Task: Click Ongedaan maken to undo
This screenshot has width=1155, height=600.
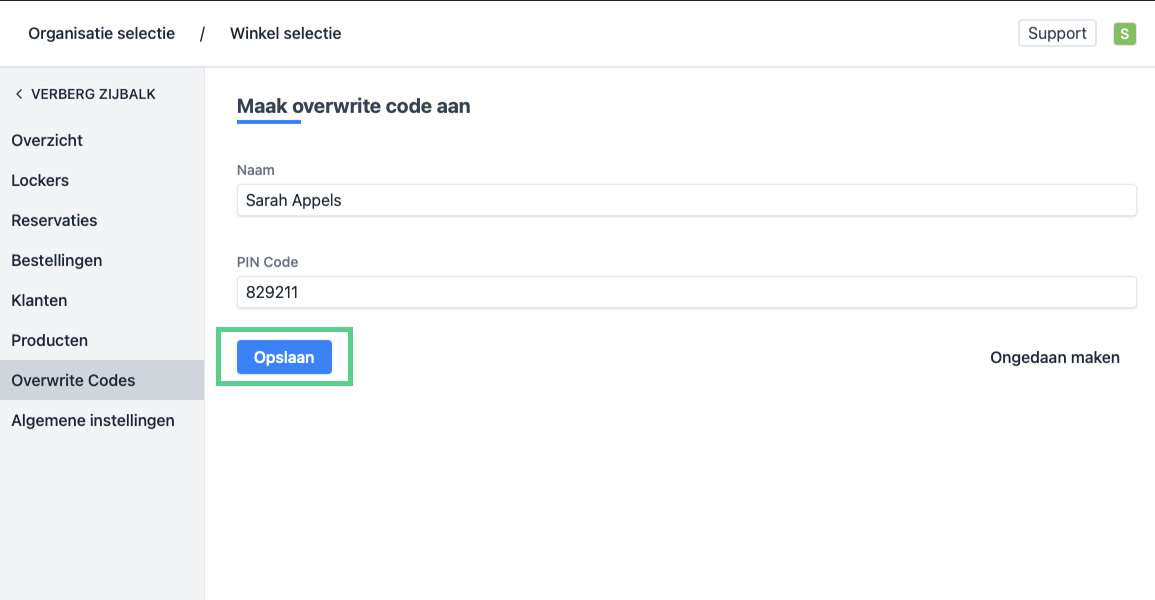Action: click(x=1054, y=357)
